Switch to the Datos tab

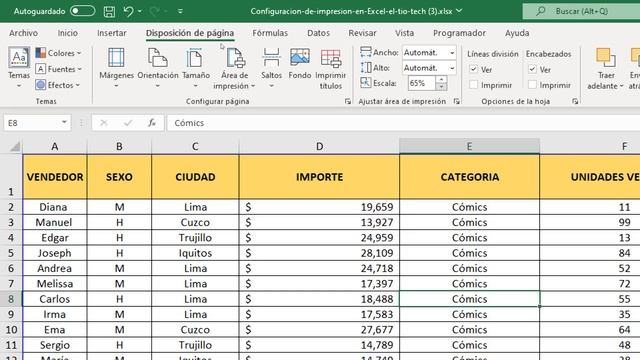(318, 33)
